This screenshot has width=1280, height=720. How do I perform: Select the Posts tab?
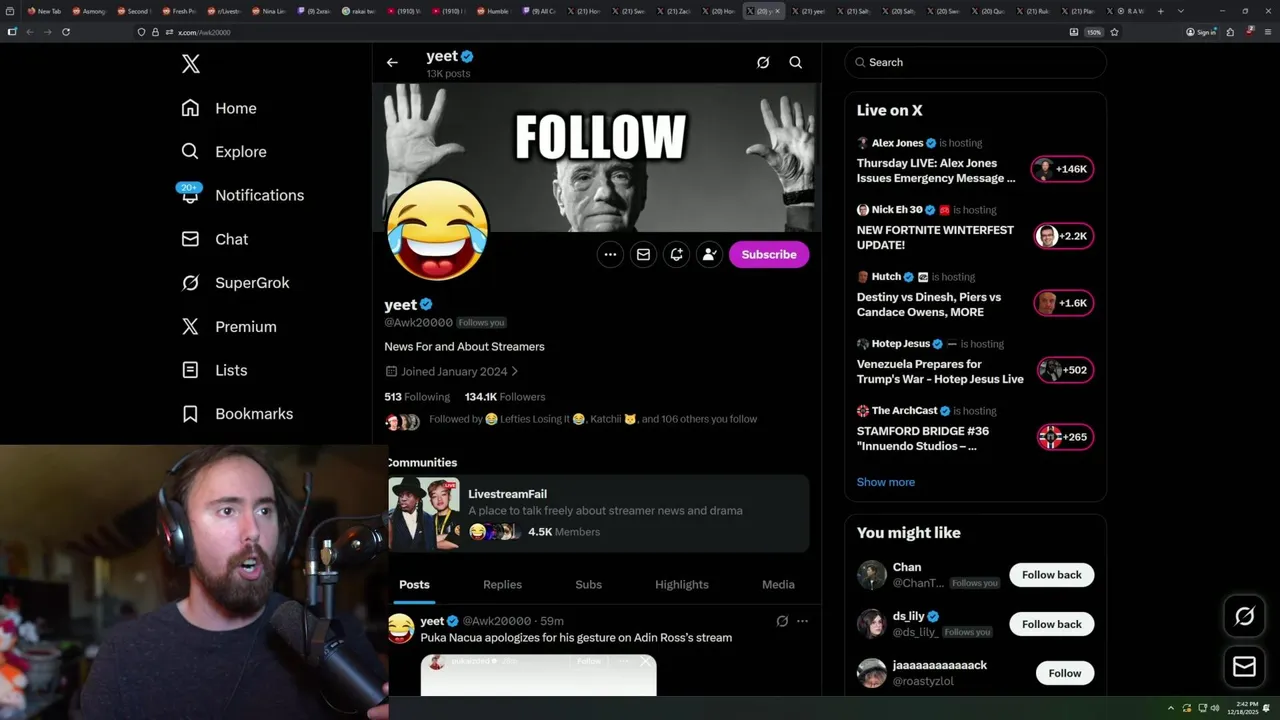pos(414,585)
